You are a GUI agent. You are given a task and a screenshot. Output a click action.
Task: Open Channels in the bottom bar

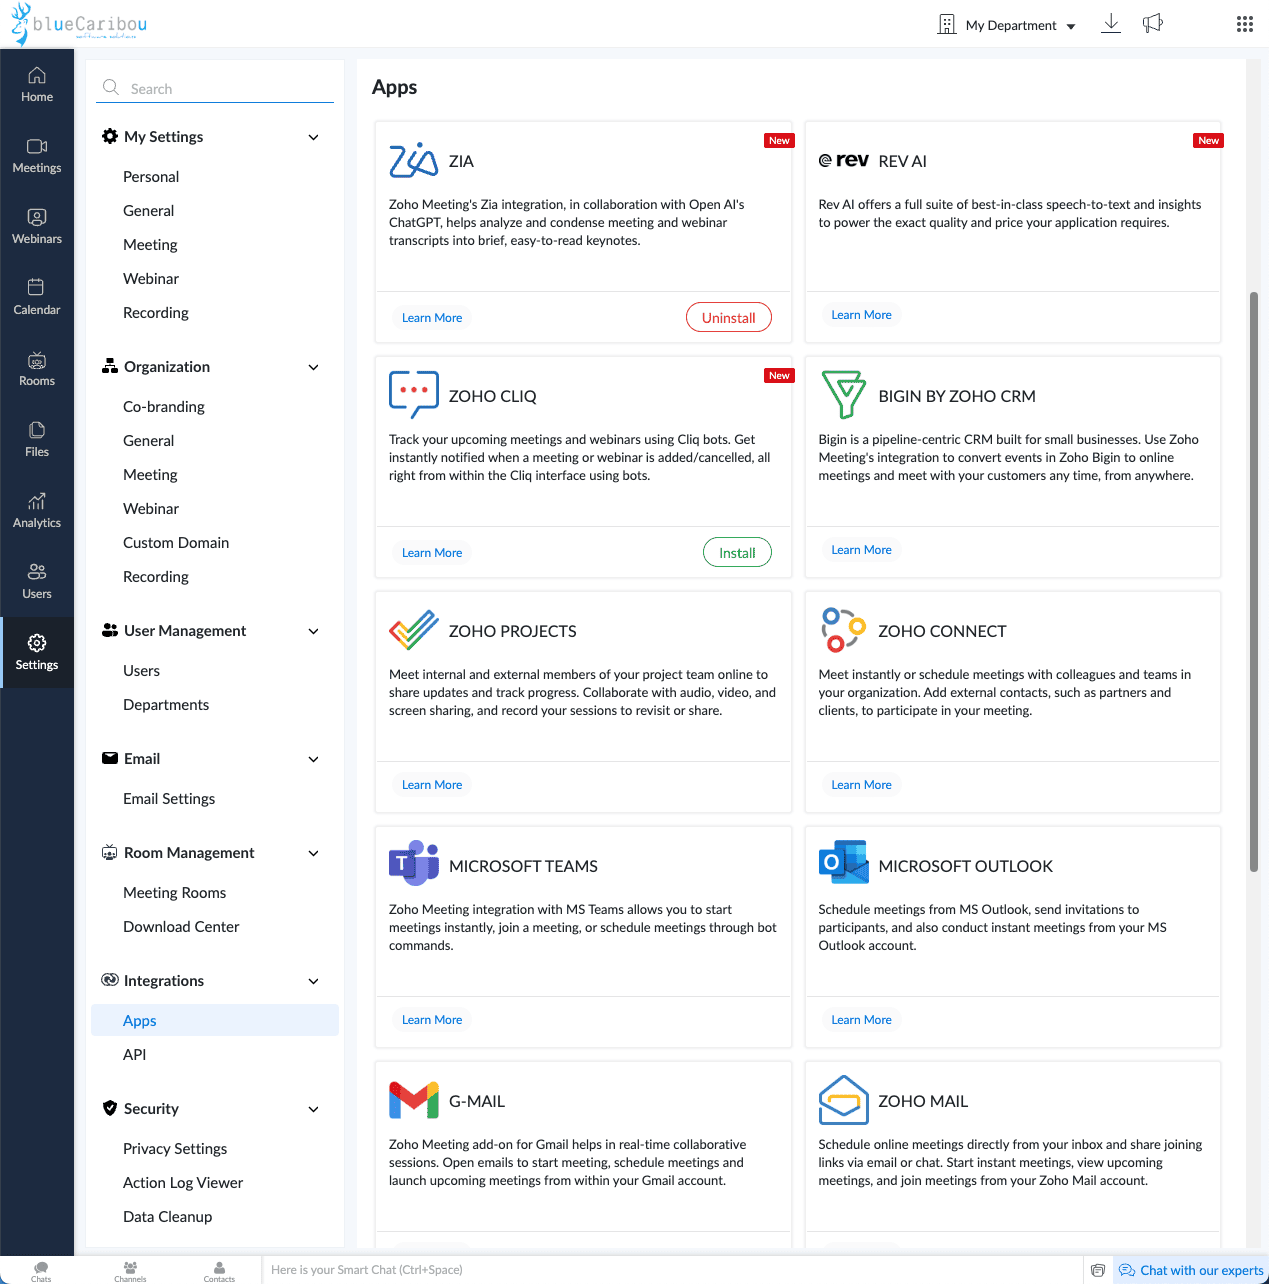pyautogui.click(x=130, y=1271)
